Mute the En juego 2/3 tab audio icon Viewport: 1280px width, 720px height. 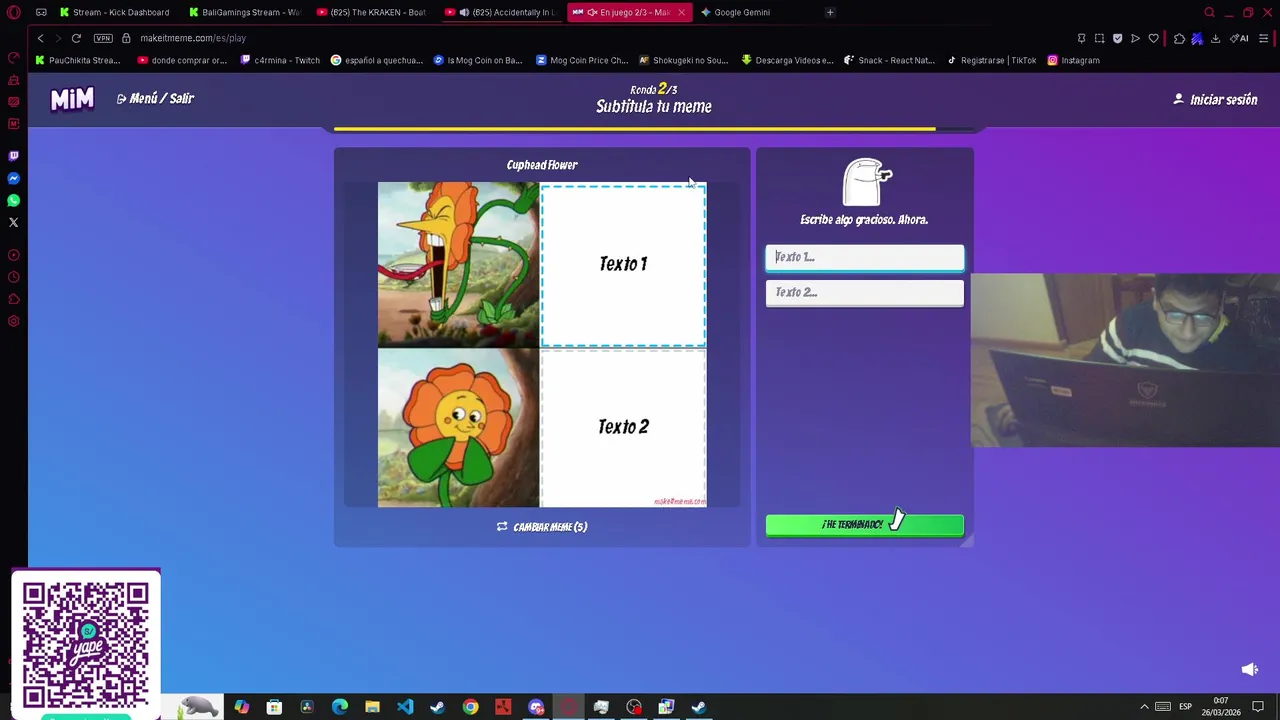click(593, 12)
